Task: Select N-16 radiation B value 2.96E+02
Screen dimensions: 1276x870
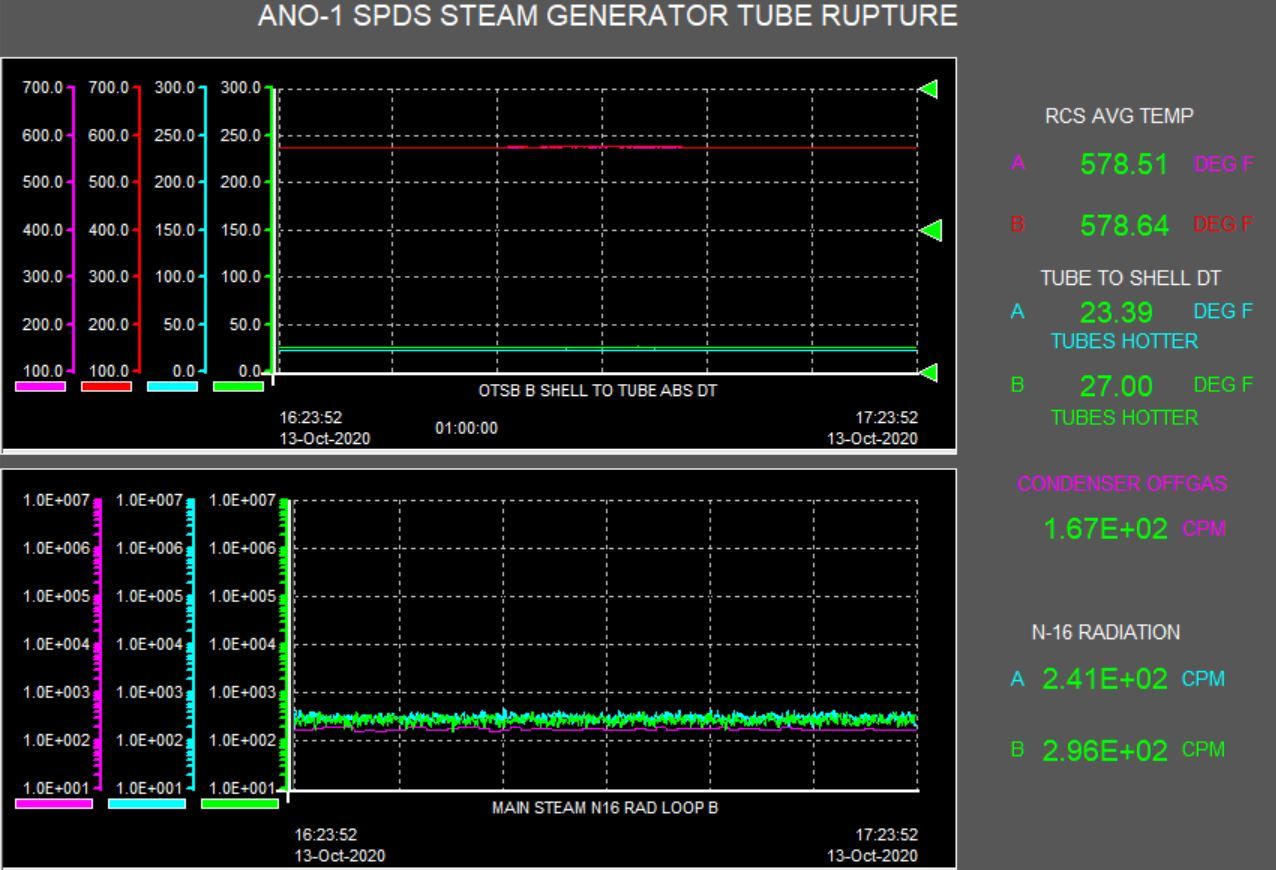Action: coord(1105,751)
